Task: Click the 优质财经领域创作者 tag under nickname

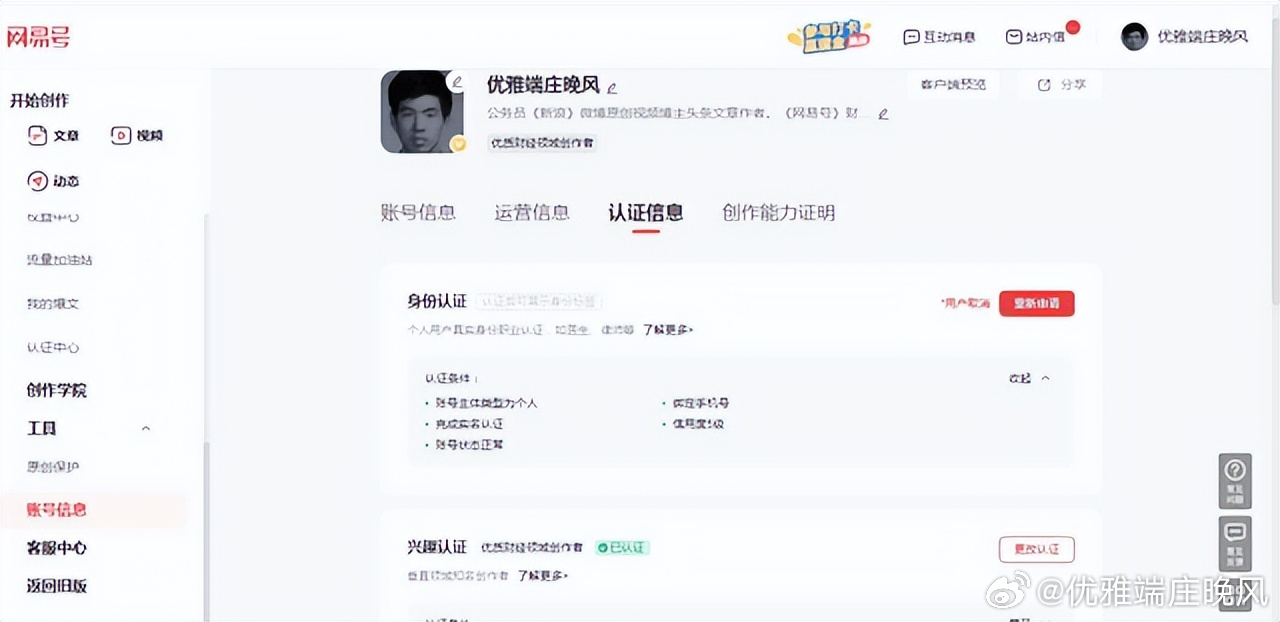Action: click(542, 143)
